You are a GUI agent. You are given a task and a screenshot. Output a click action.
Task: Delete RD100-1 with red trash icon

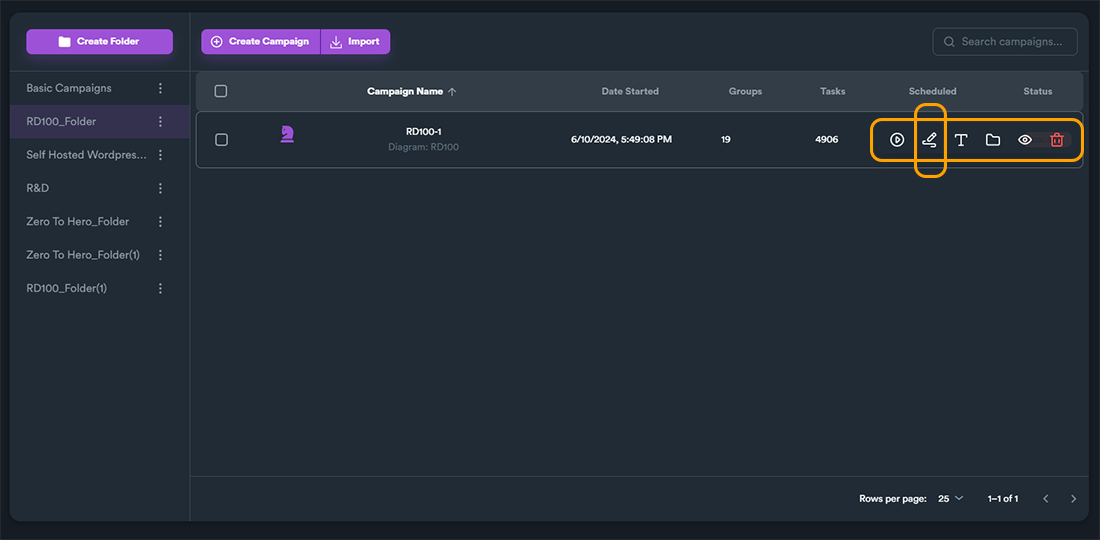click(1057, 140)
